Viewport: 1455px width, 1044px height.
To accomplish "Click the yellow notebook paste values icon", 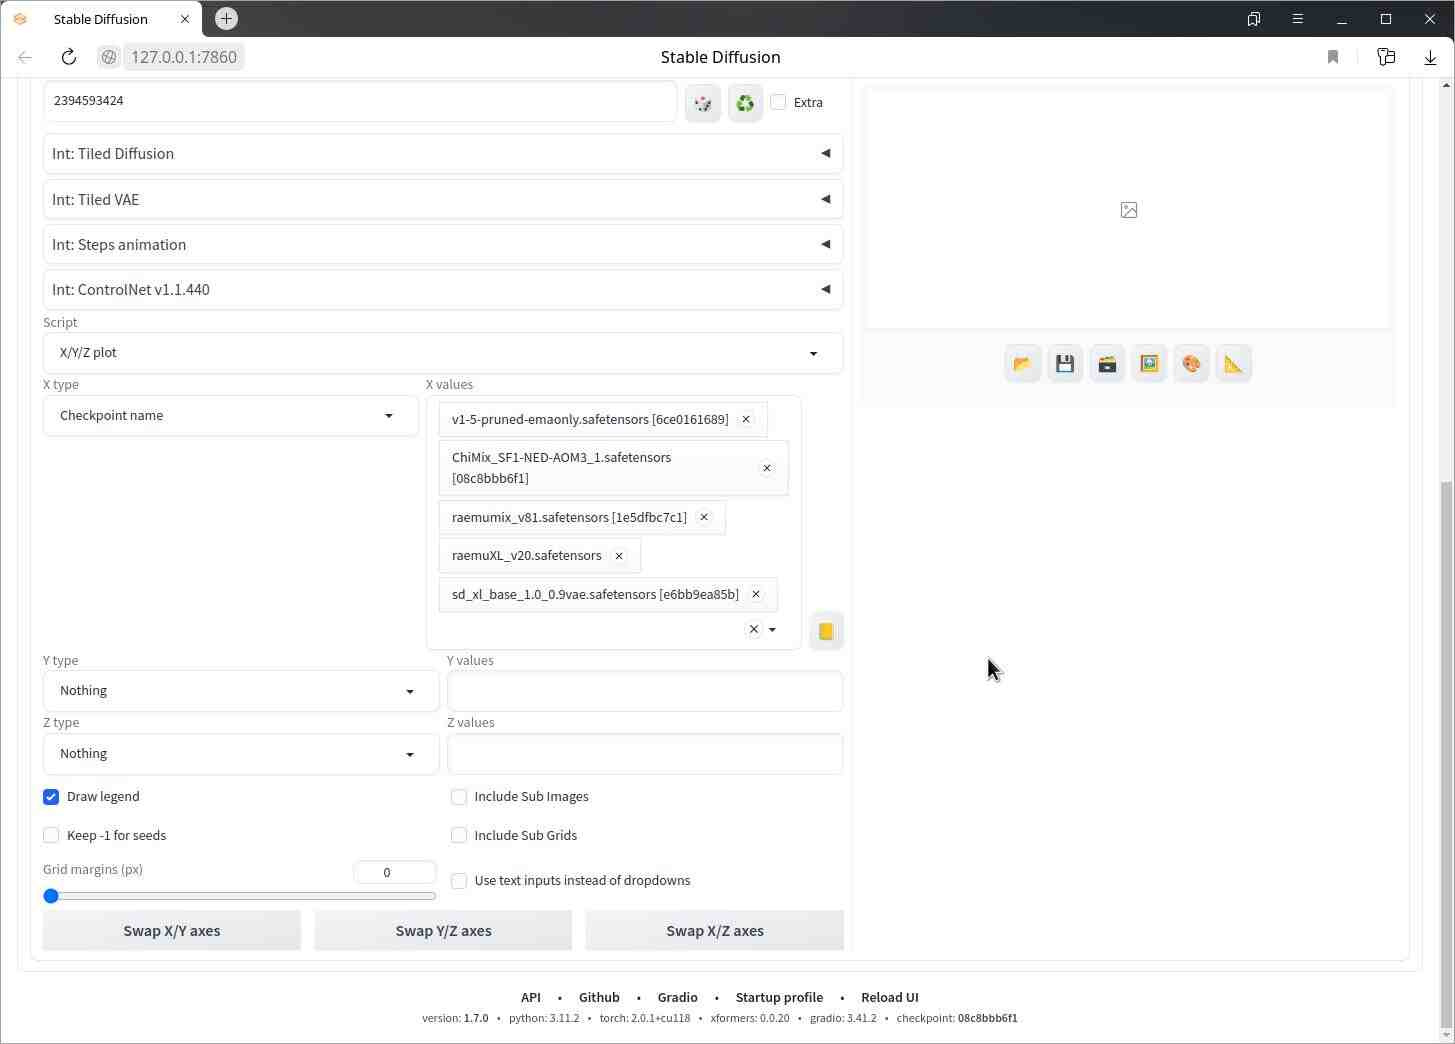I will point(826,631).
